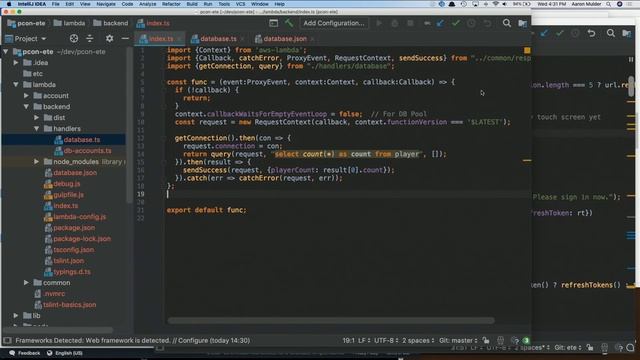Click the Scroll from Source target icon
Image resolution: width=640 pixels, height=360 pixels.
pyautogui.click(x=74, y=38)
